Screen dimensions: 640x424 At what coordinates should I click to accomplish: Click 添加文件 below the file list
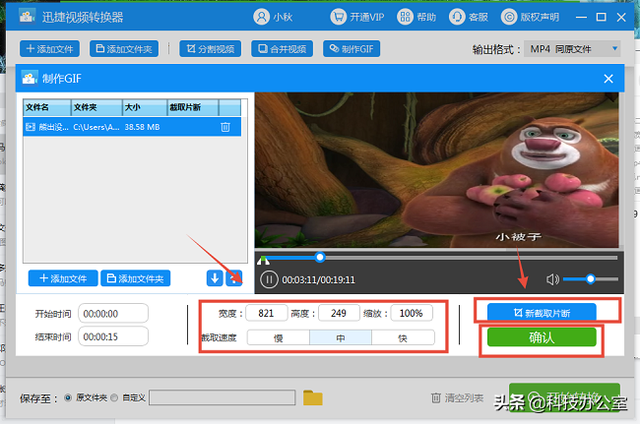tap(63, 278)
